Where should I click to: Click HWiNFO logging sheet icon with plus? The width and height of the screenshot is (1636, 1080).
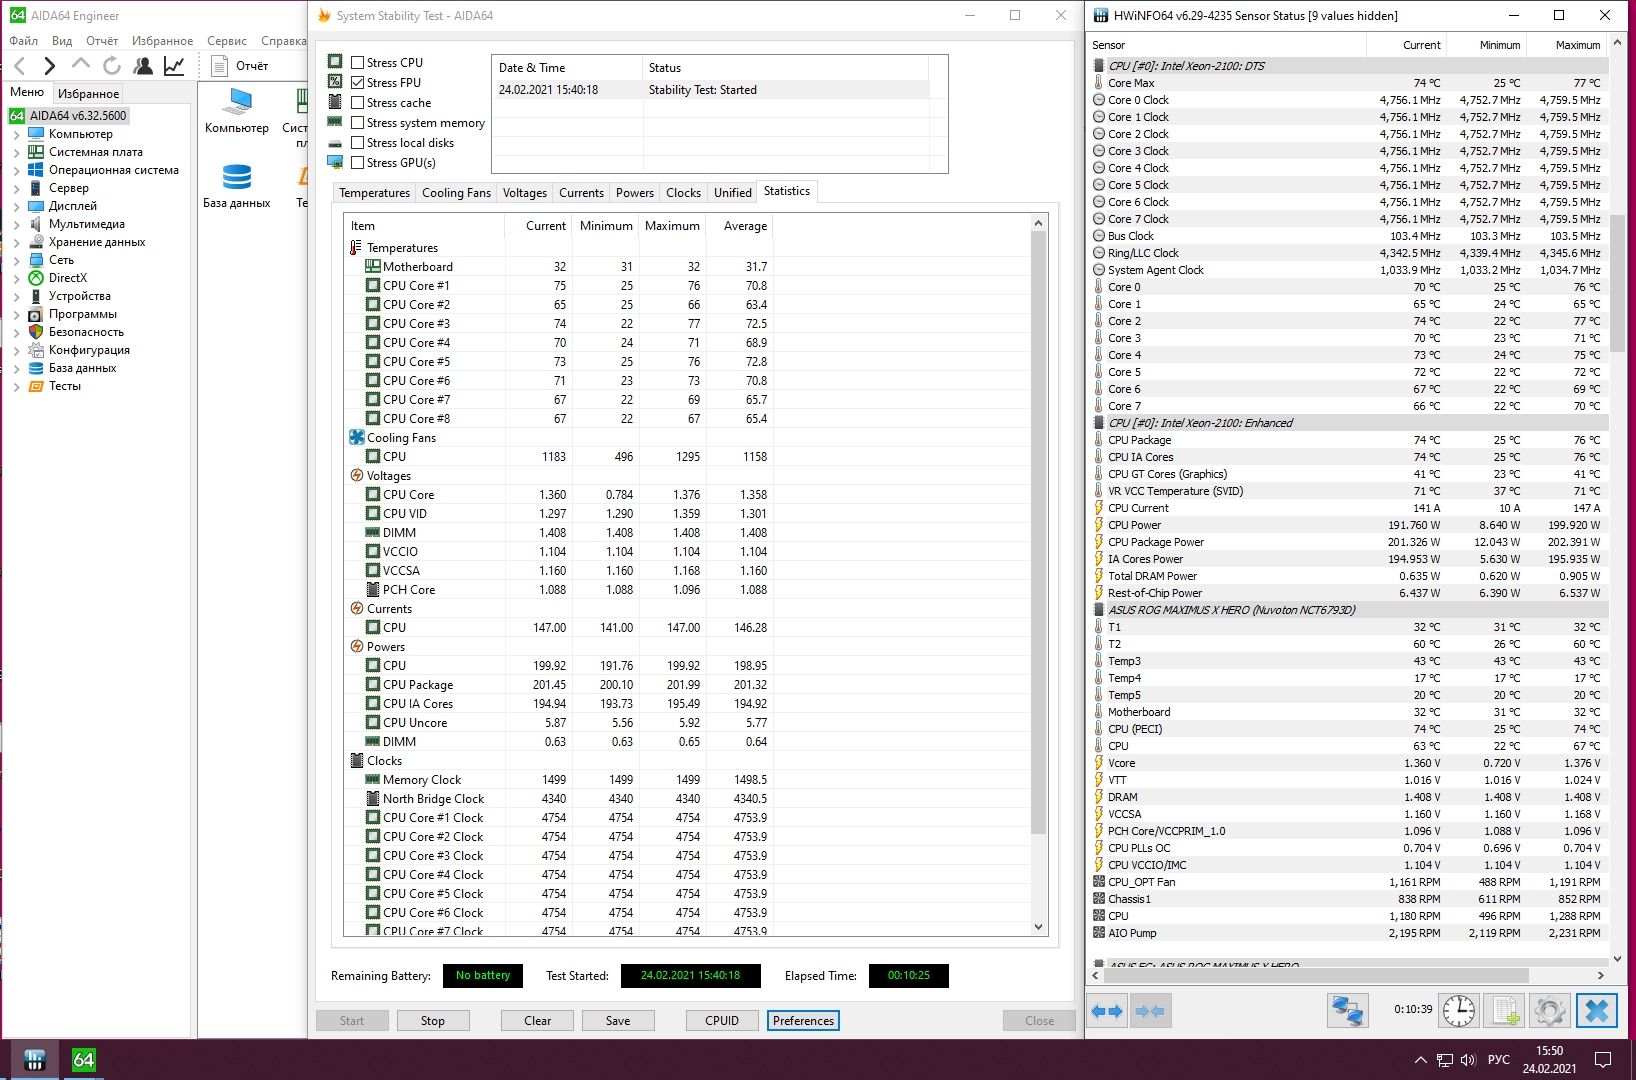pyautogui.click(x=1505, y=1010)
